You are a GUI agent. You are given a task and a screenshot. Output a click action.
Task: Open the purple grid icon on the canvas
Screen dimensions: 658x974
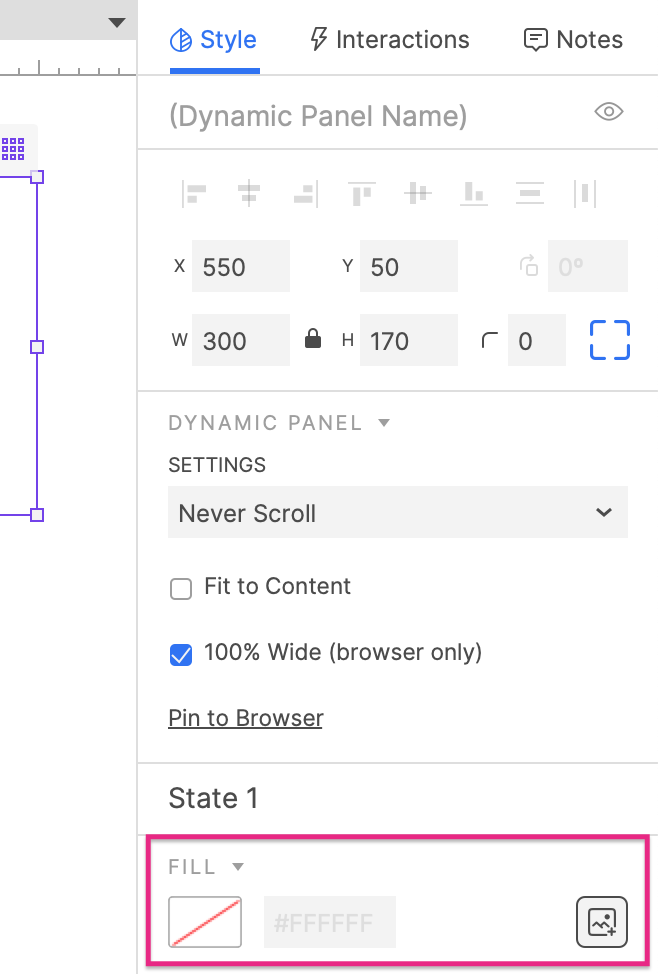click(x=13, y=150)
